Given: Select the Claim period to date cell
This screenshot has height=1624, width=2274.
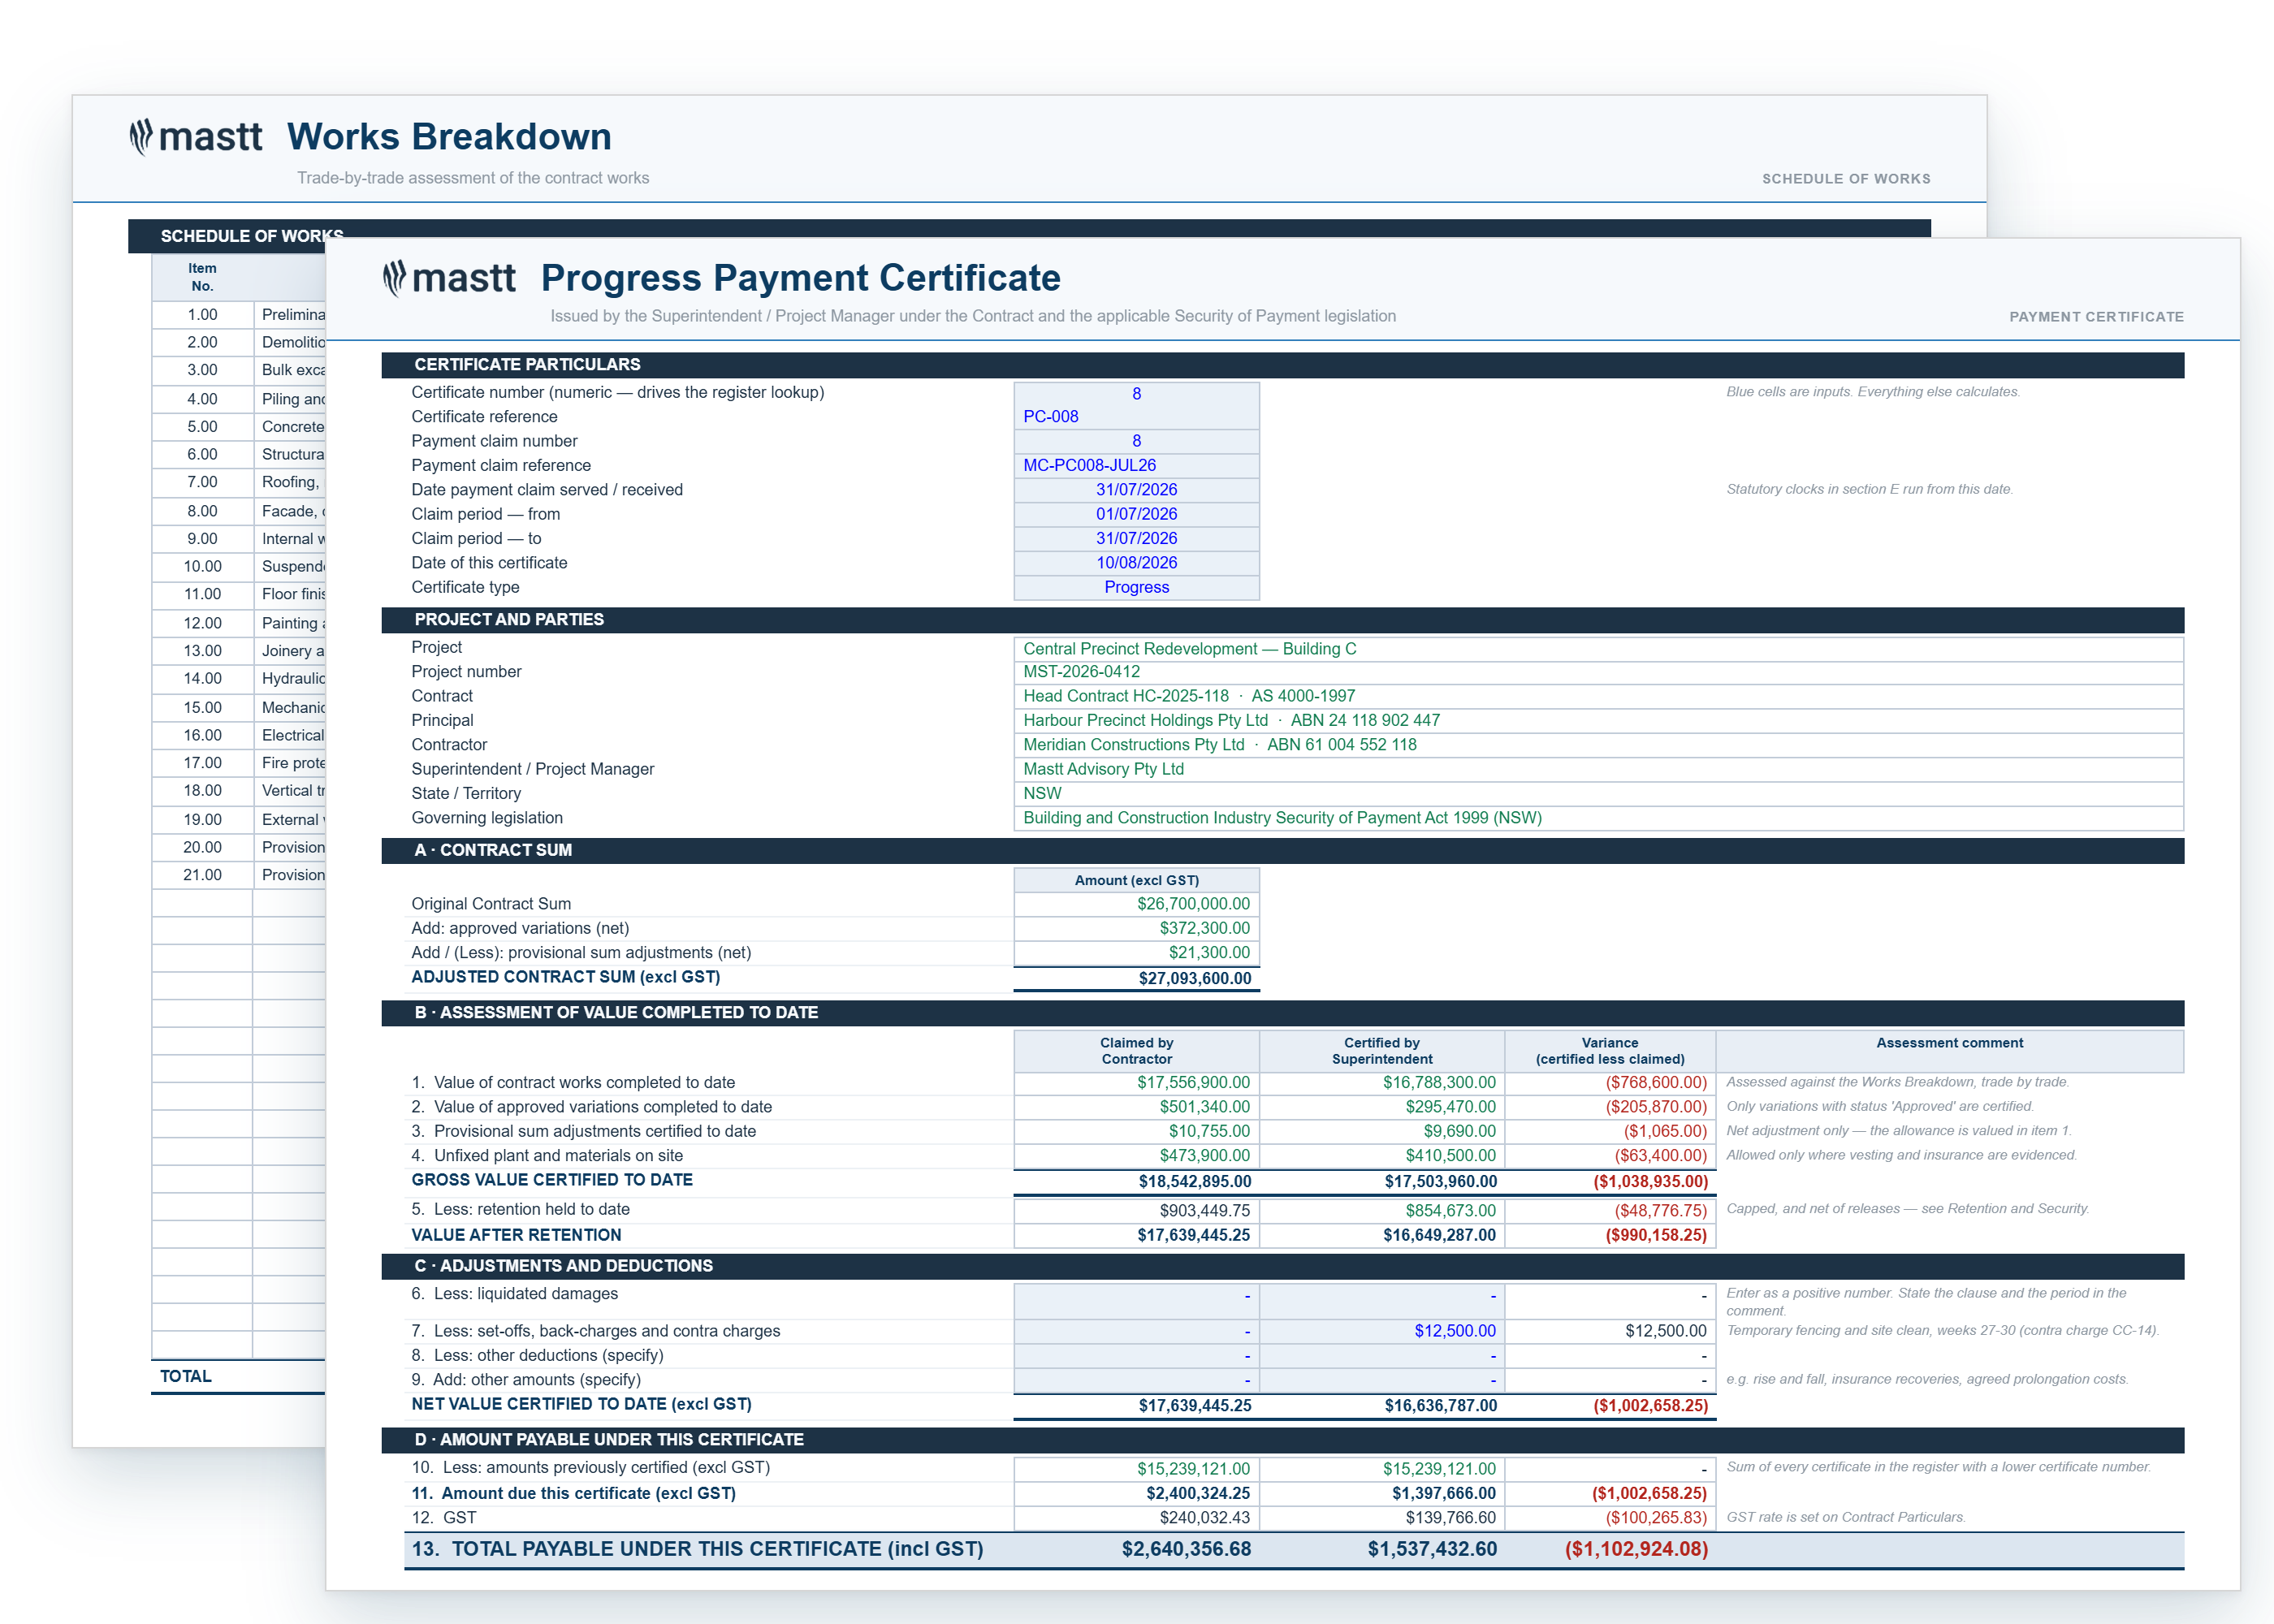Looking at the screenshot, I should 1136,538.
